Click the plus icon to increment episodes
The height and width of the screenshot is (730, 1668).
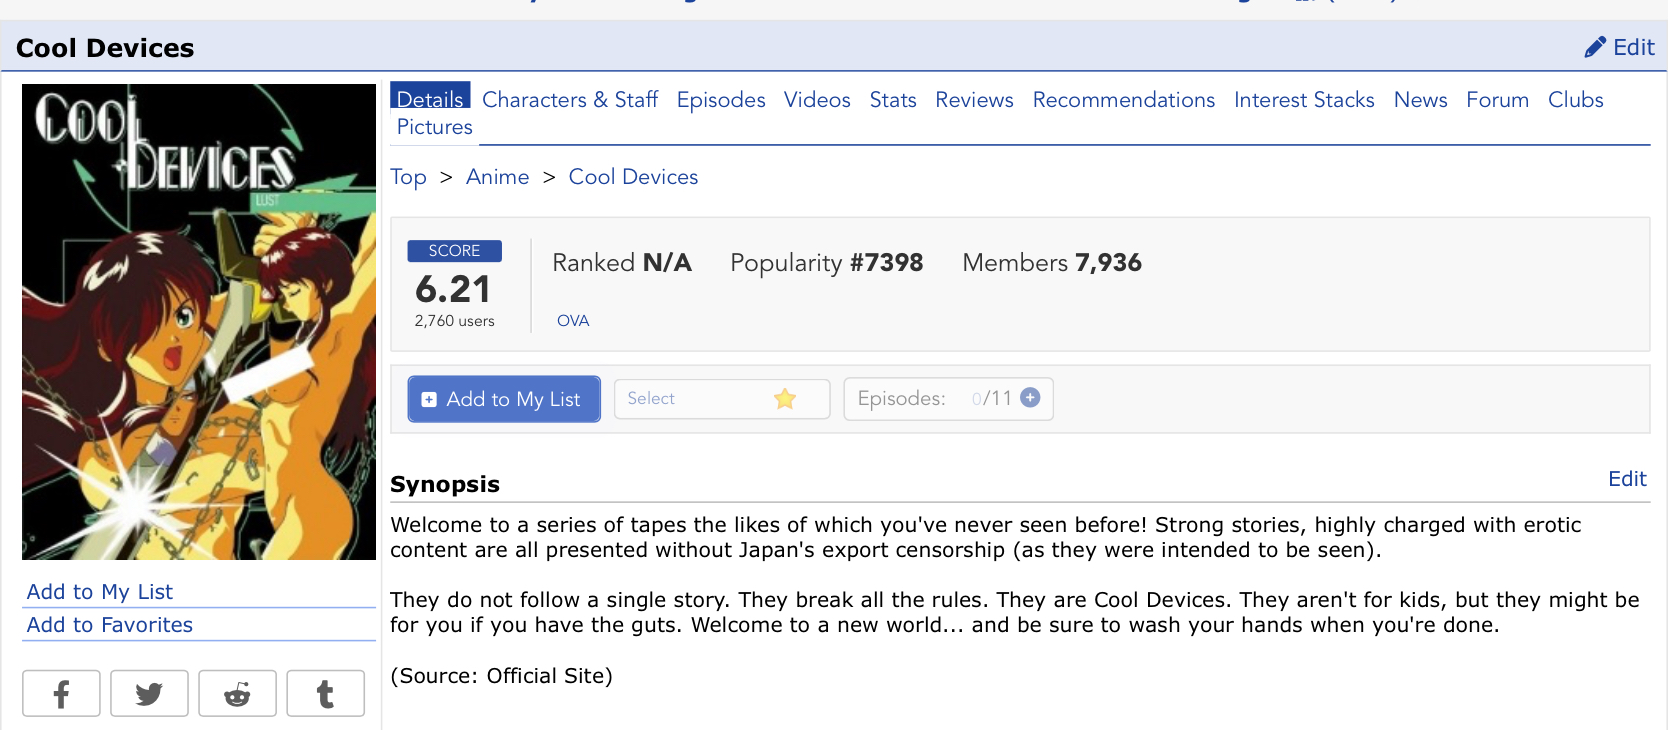coord(1030,397)
